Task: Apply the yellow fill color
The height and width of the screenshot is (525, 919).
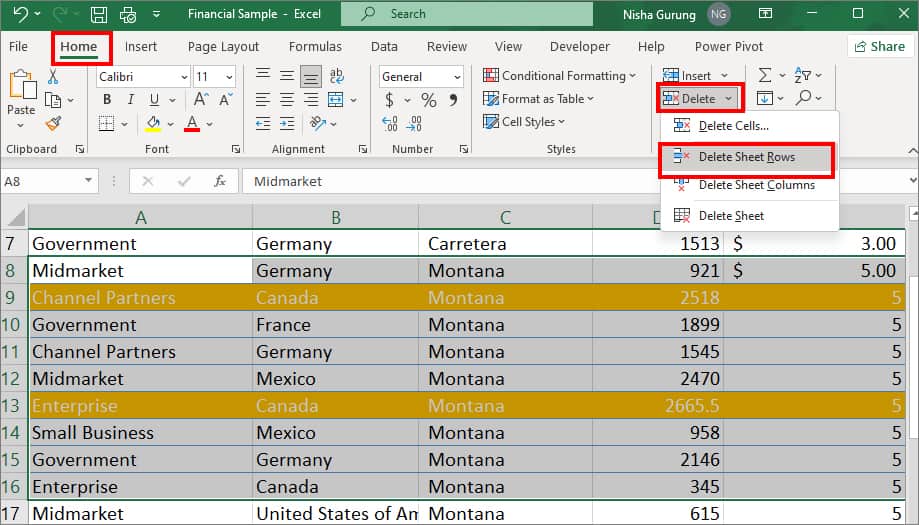Action: [x=153, y=124]
